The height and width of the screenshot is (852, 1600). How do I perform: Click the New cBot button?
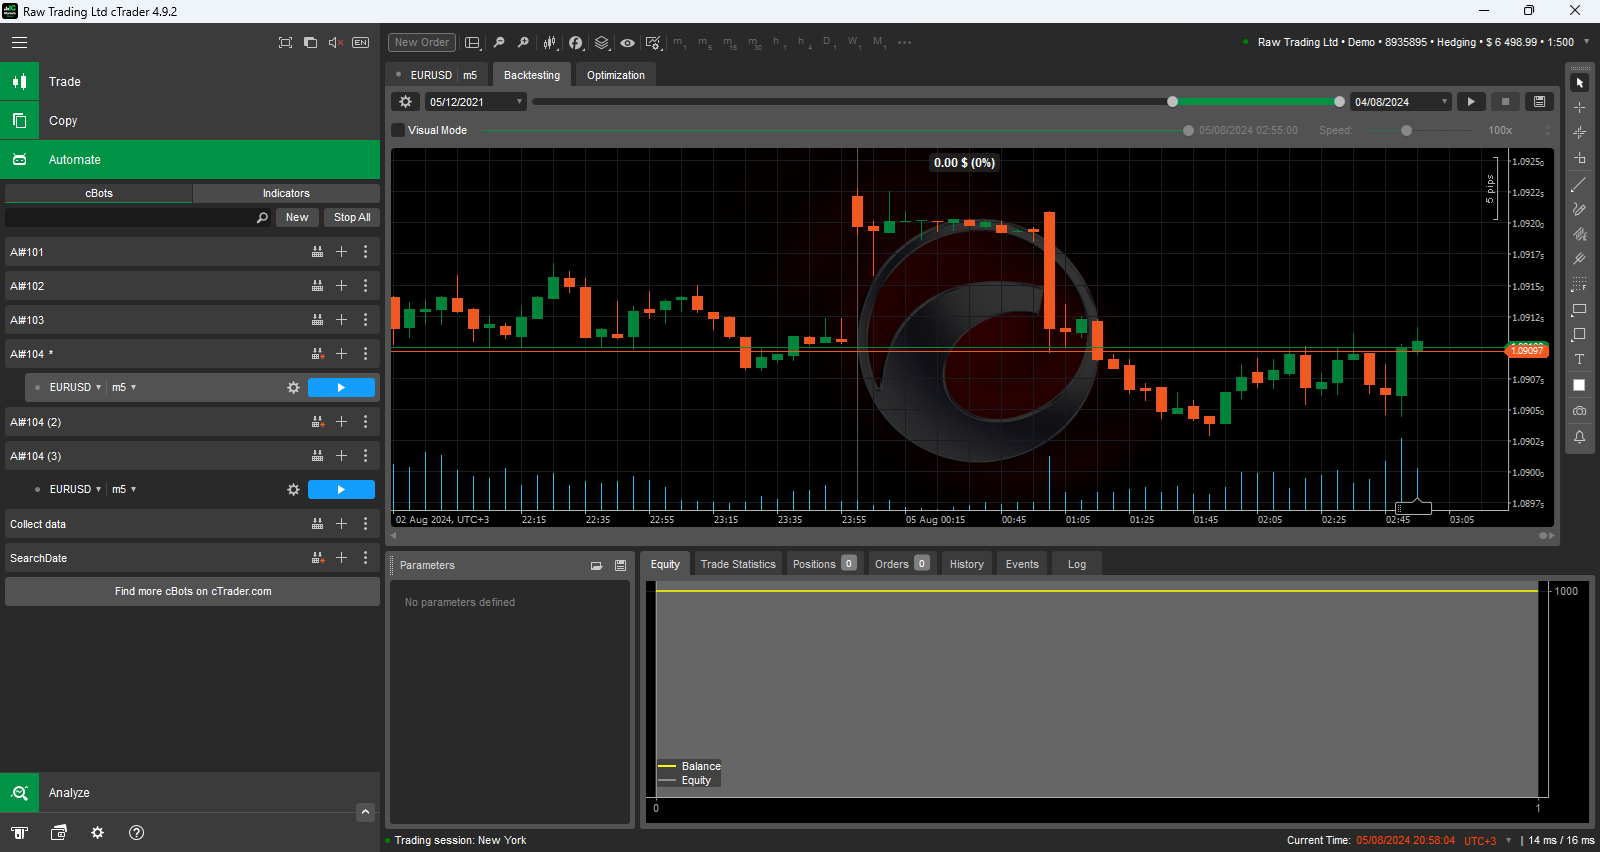[297, 217]
